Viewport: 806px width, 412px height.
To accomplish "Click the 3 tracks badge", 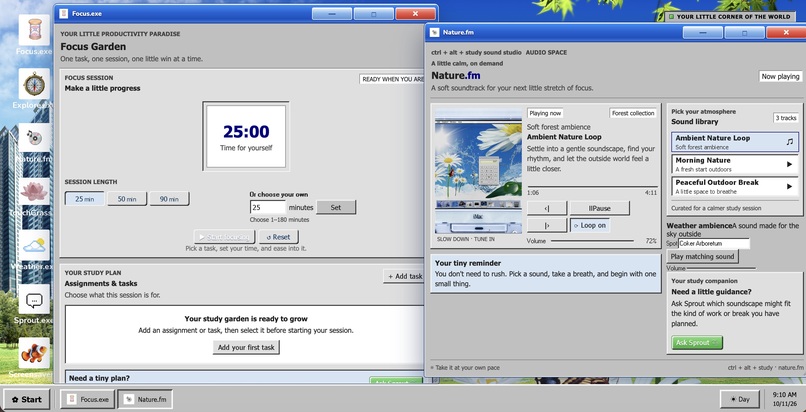I will click(785, 118).
